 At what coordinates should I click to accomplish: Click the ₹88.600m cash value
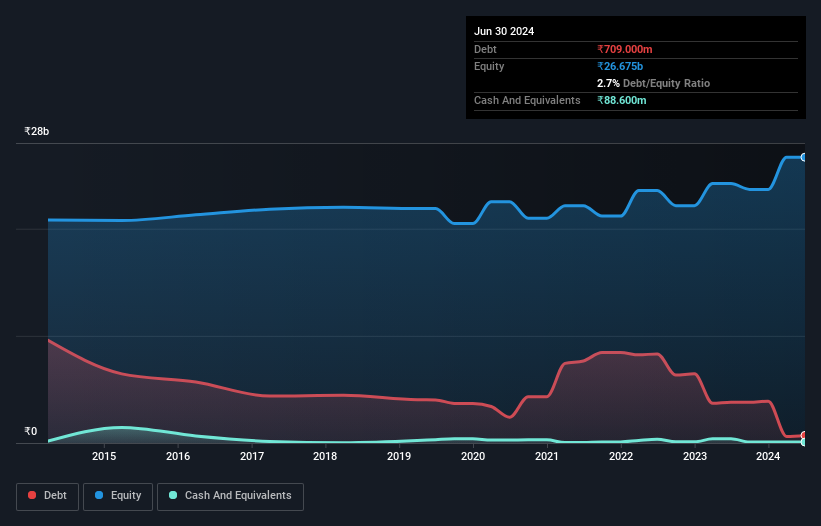[x=622, y=100]
